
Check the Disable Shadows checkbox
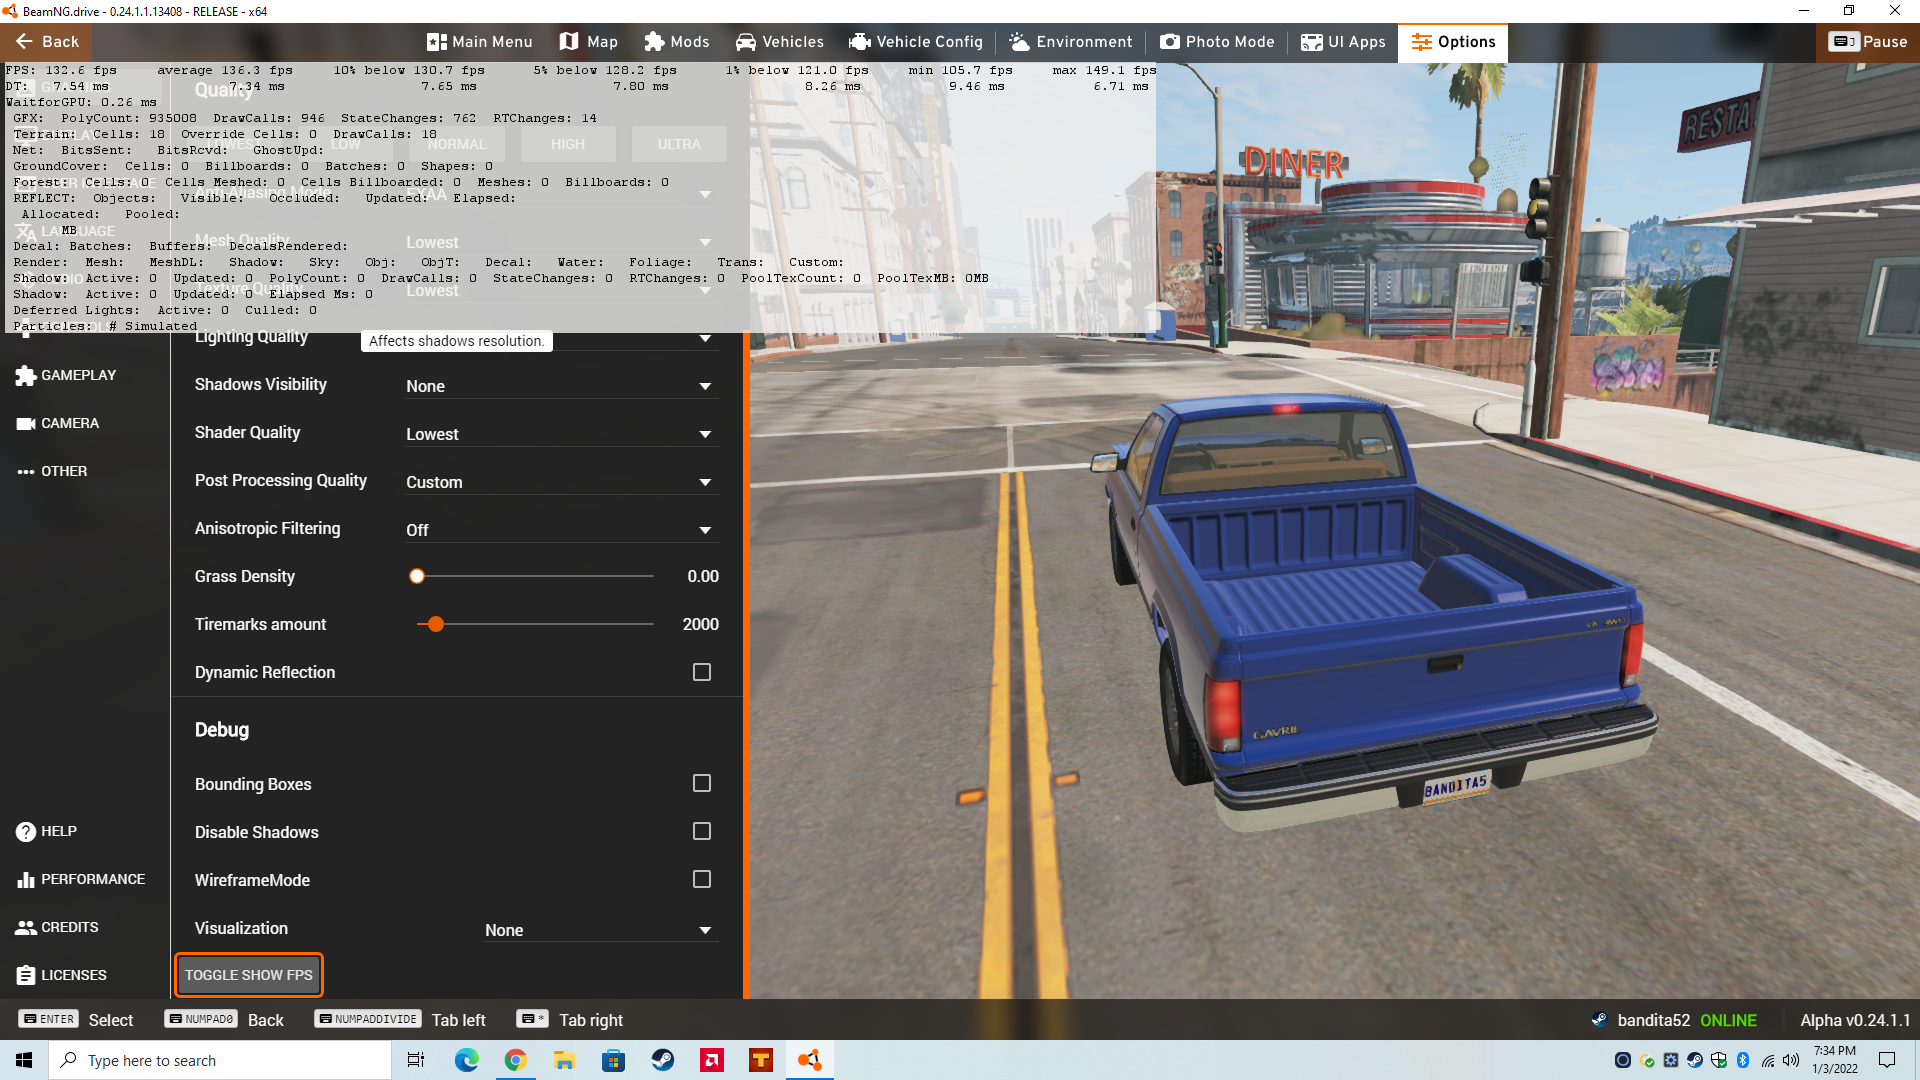702,831
